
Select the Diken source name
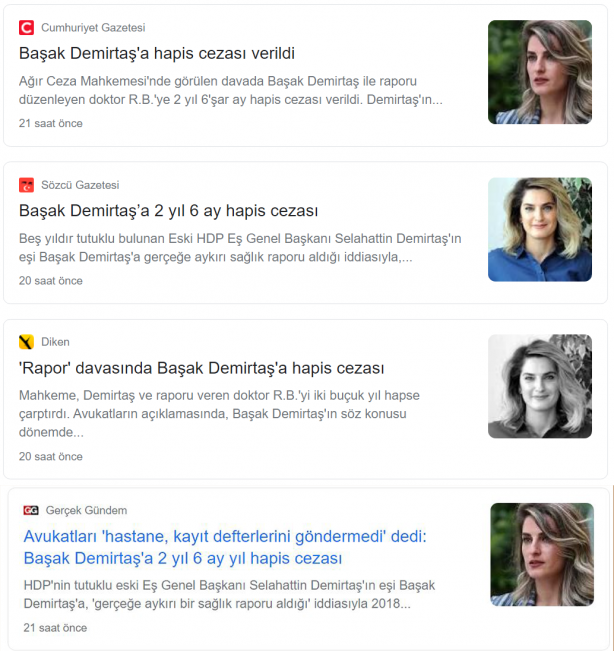pos(55,342)
